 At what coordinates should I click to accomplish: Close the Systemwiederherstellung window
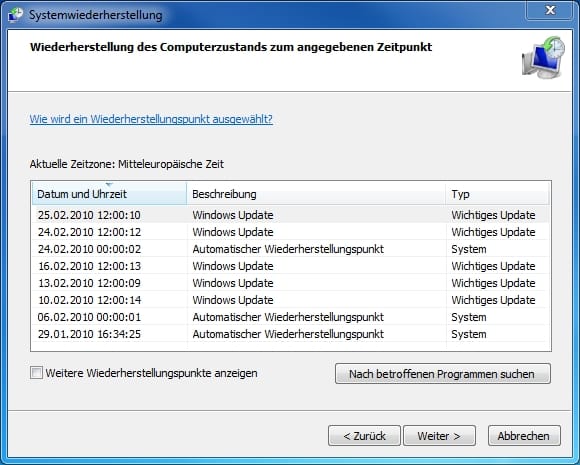coord(550,10)
